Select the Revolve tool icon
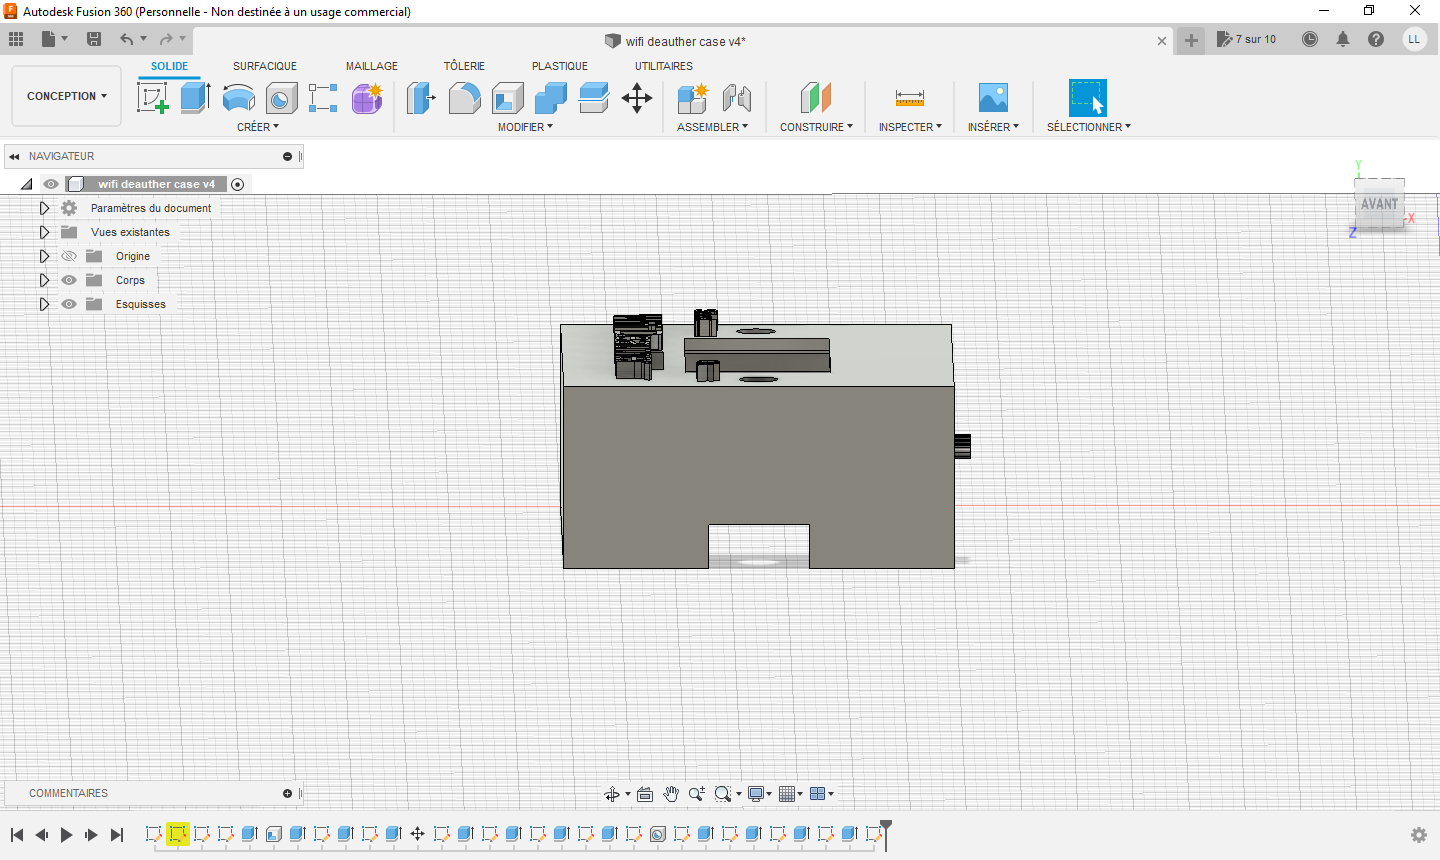The height and width of the screenshot is (860, 1440). (x=238, y=98)
